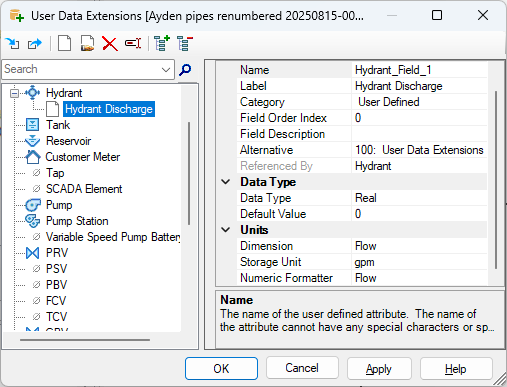
Task: Open the Search box dropdown arrow
Action: [166, 70]
